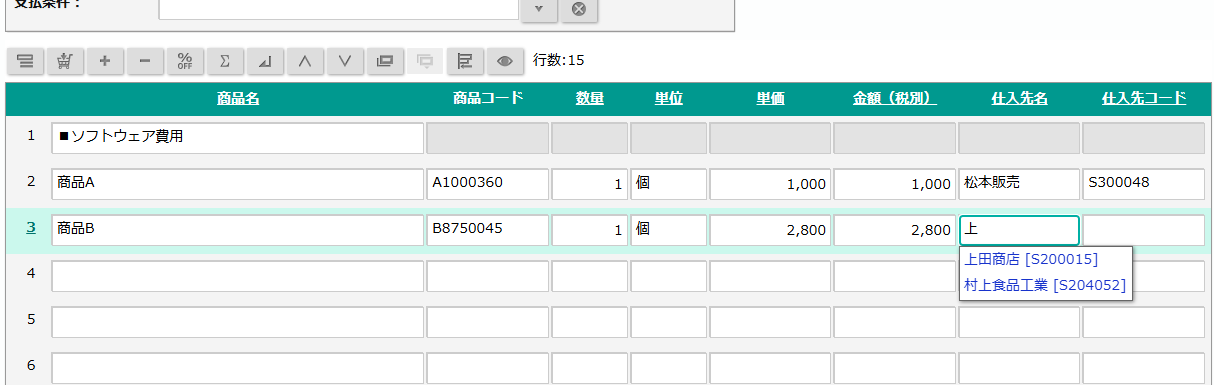This screenshot has height=385, width=1214.
Task: Move row up with the up-arrow icon
Action: pyautogui.click(x=305, y=61)
